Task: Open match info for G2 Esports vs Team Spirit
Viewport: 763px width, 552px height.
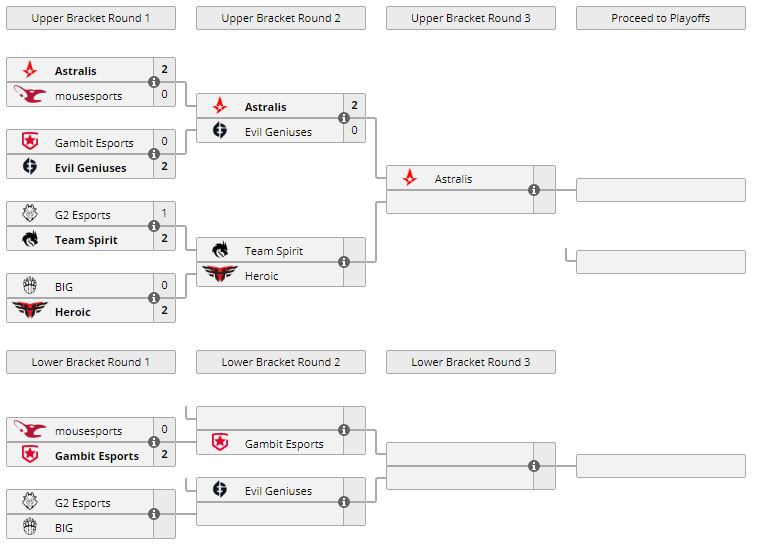Action: click(154, 227)
